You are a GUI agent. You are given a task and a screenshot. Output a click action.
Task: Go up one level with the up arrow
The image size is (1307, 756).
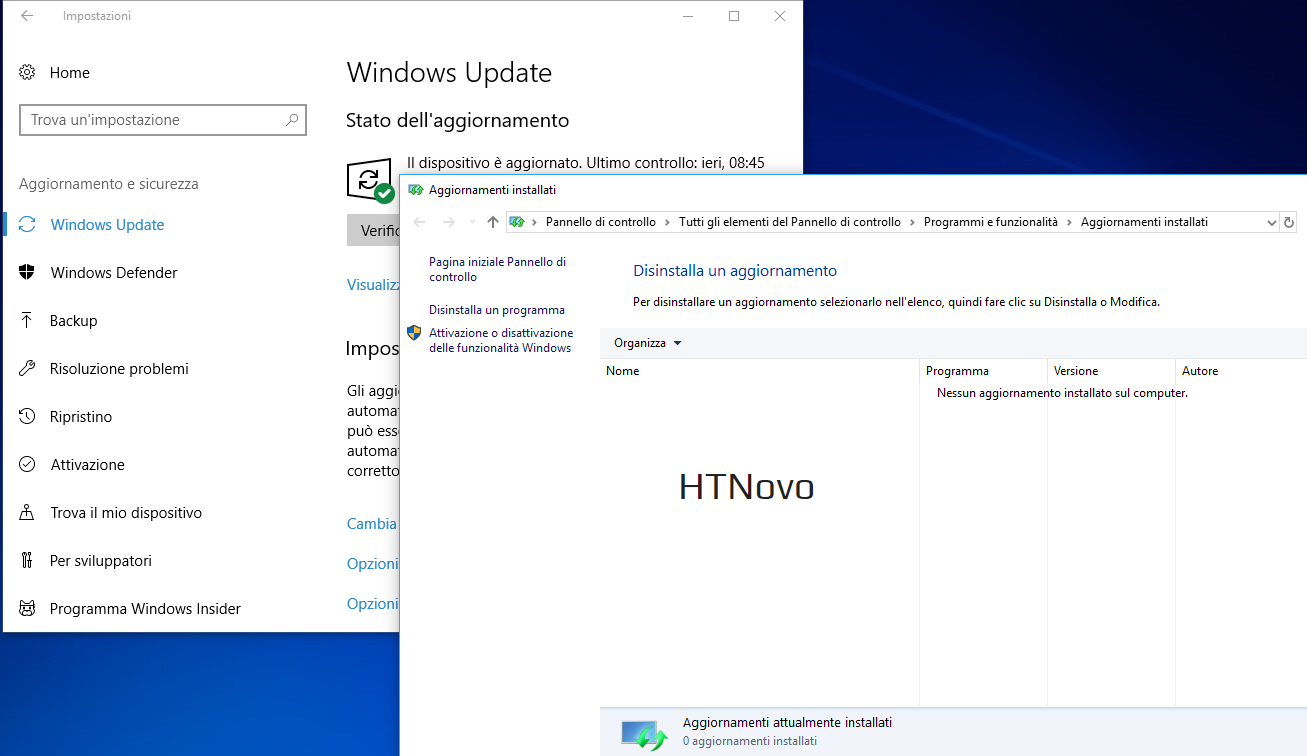(492, 222)
